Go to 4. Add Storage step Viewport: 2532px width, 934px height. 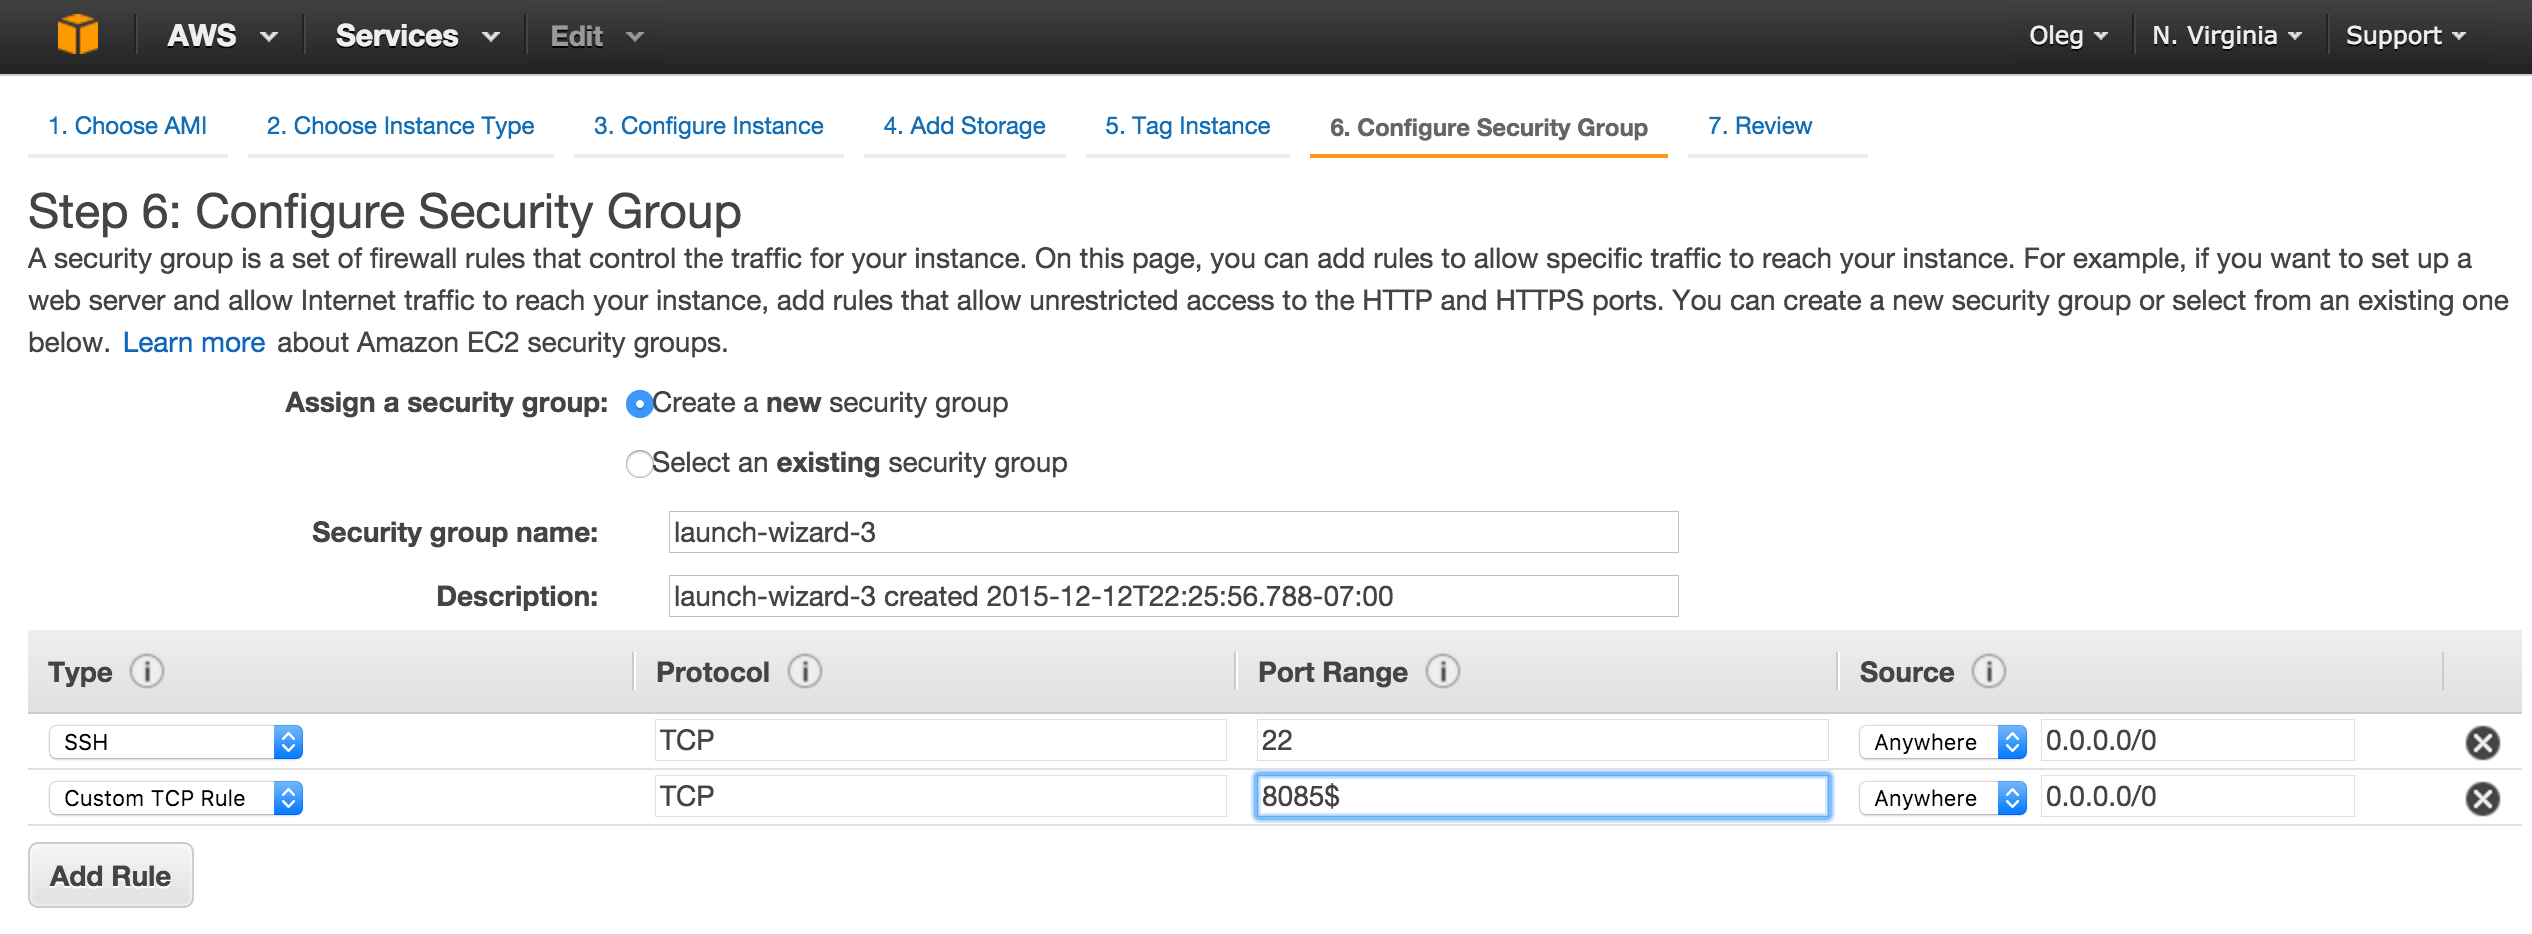[964, 126]
